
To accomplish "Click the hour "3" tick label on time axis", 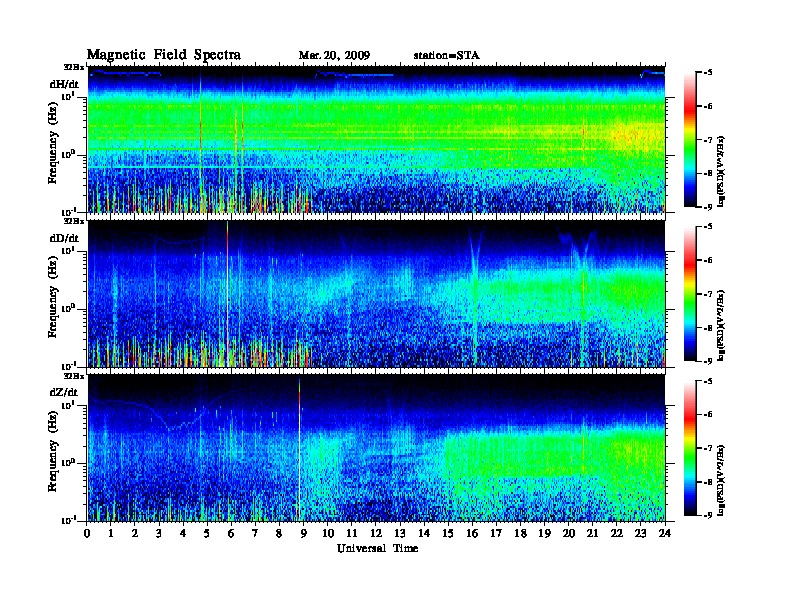I will click(x=159, y=533).
